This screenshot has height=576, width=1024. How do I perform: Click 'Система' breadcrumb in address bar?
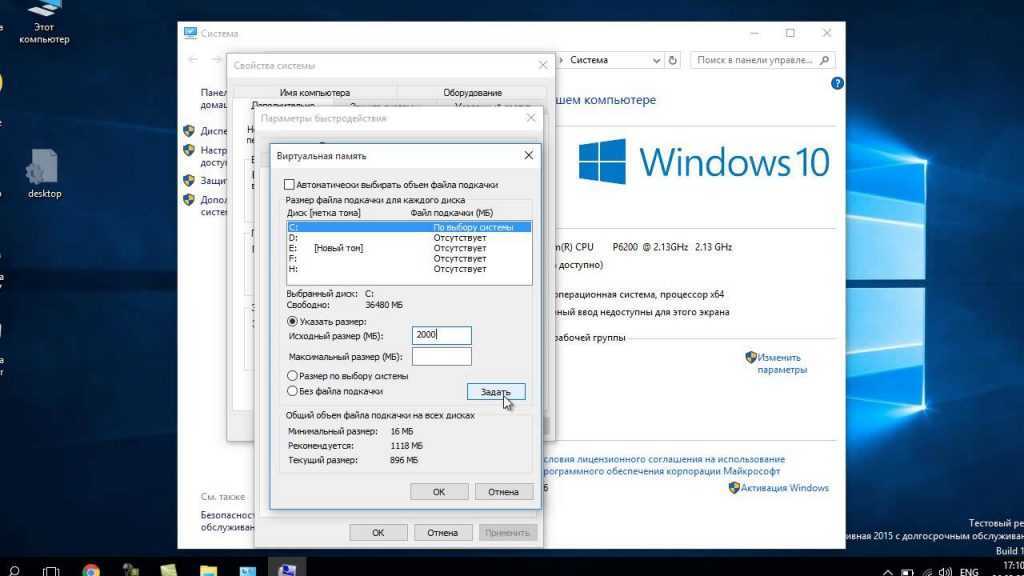coord(588,60)
